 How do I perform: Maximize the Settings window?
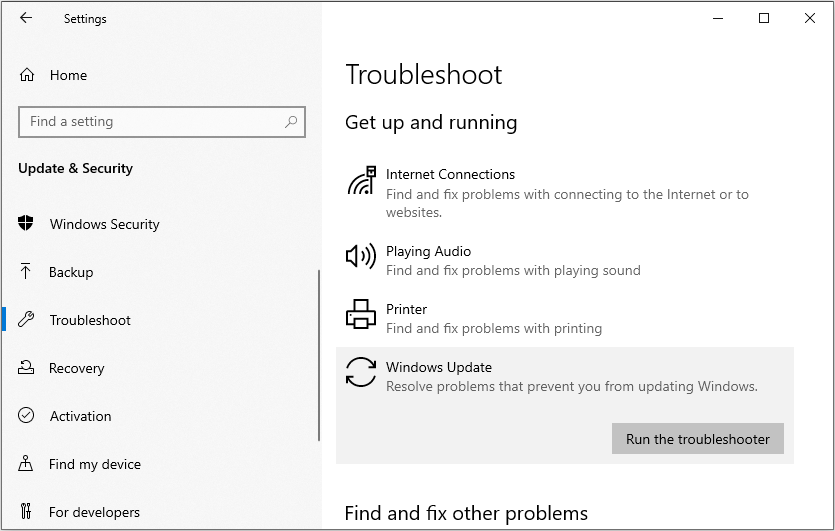point(764,18)
